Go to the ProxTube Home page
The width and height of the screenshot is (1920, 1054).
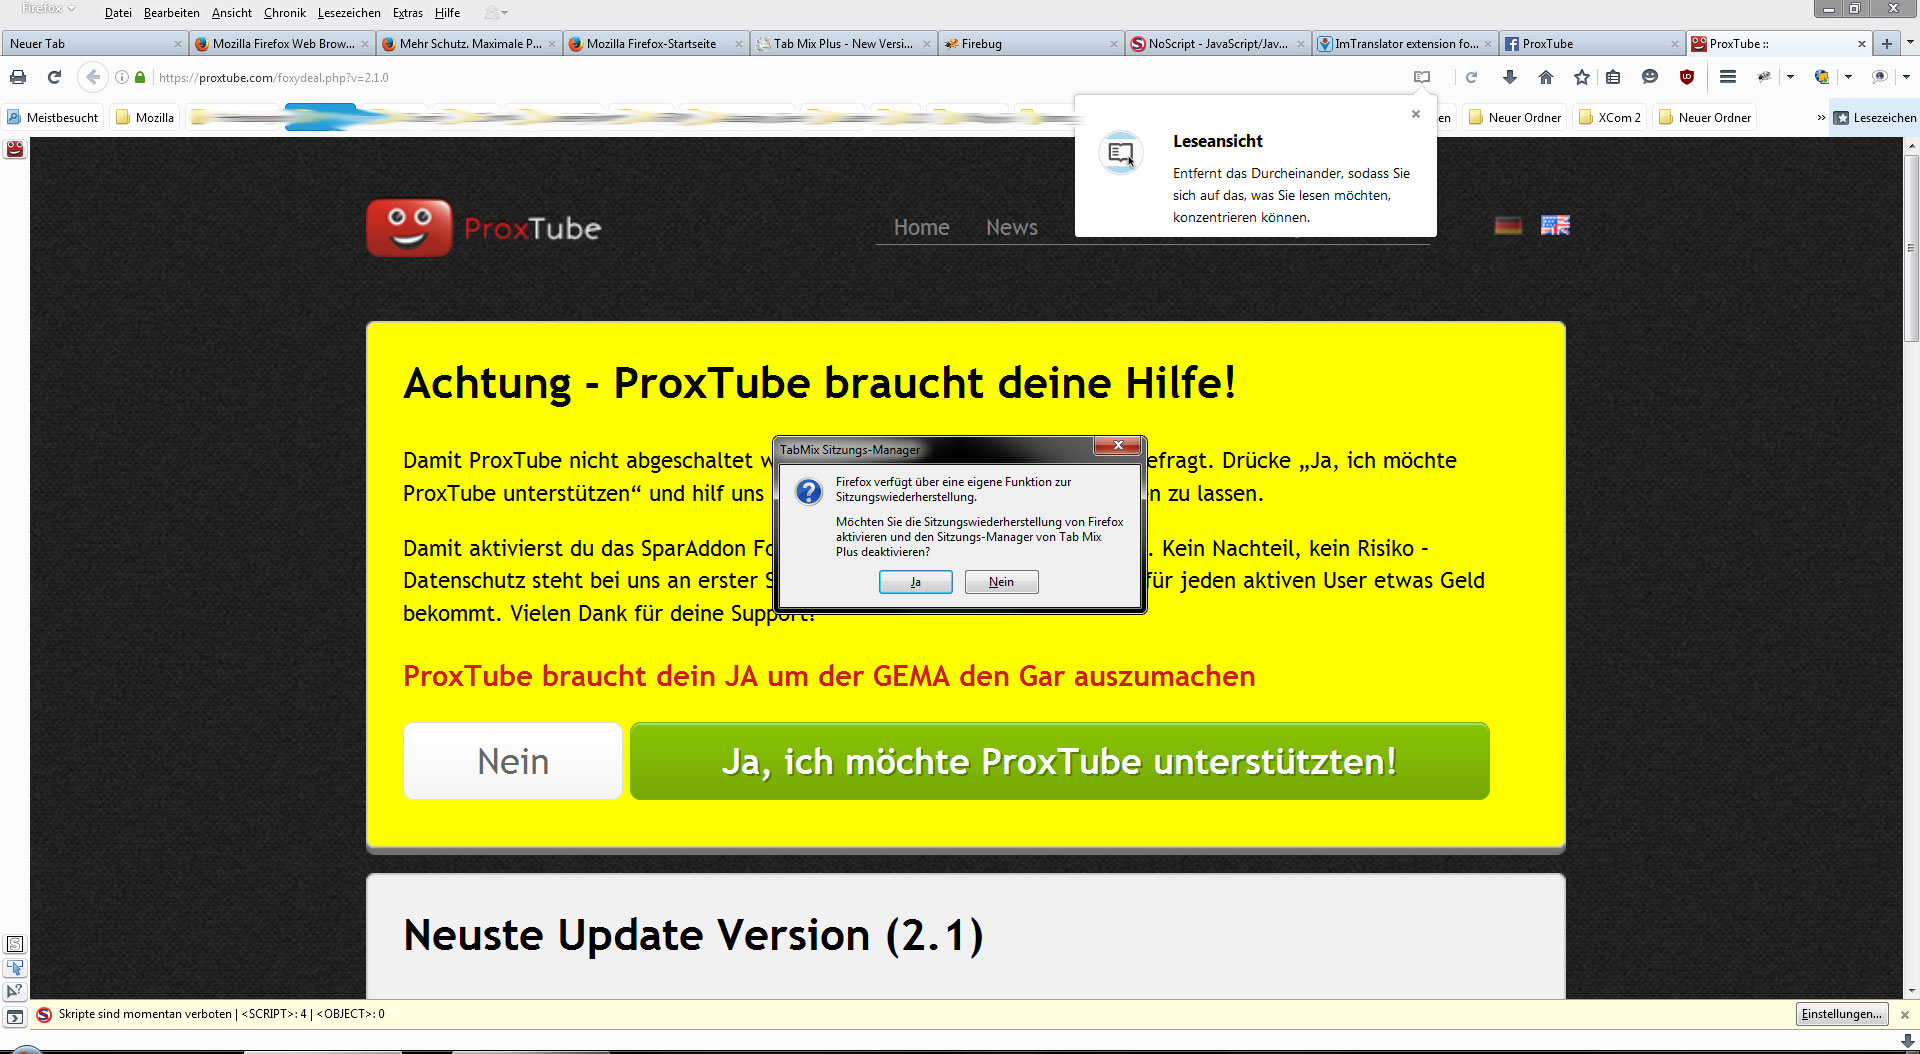921,228
